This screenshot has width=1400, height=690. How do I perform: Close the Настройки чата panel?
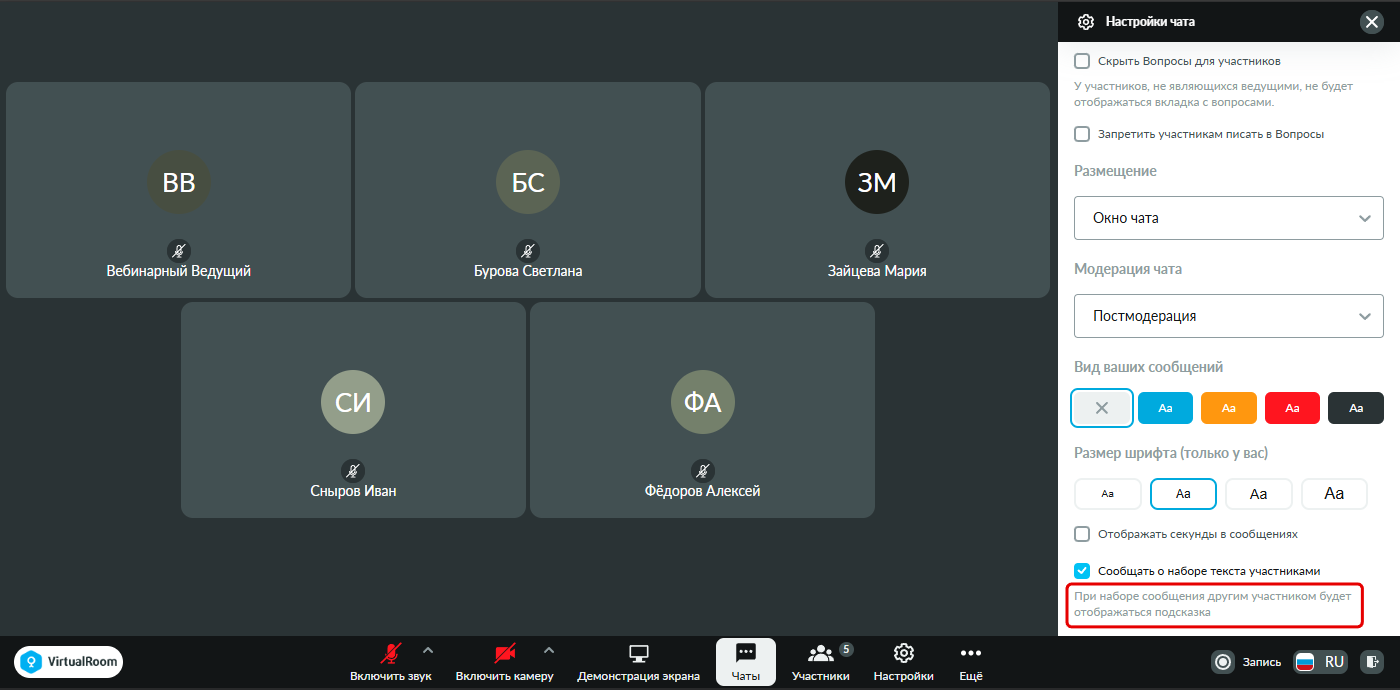(x=1370, y=21)
